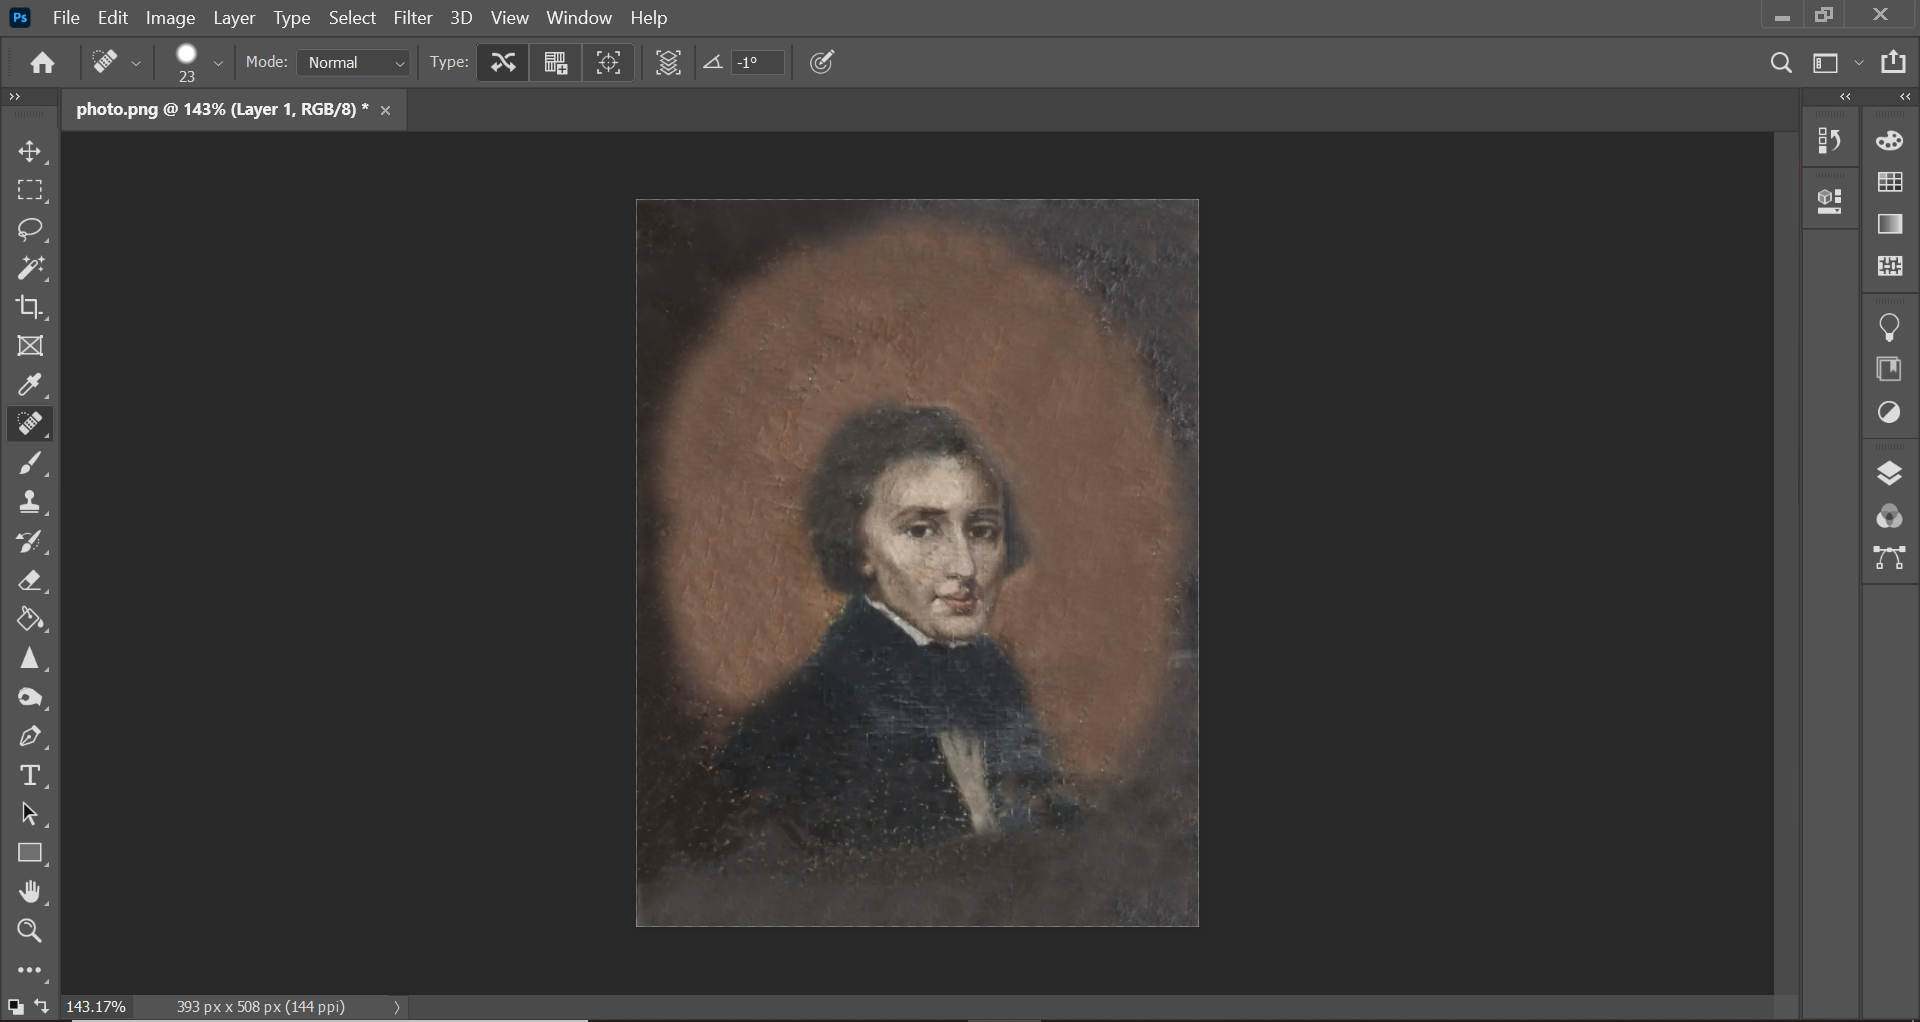1920x1022 pixels.
Task: Open the Adjustments panel icon
Action: click(1890, 412)
